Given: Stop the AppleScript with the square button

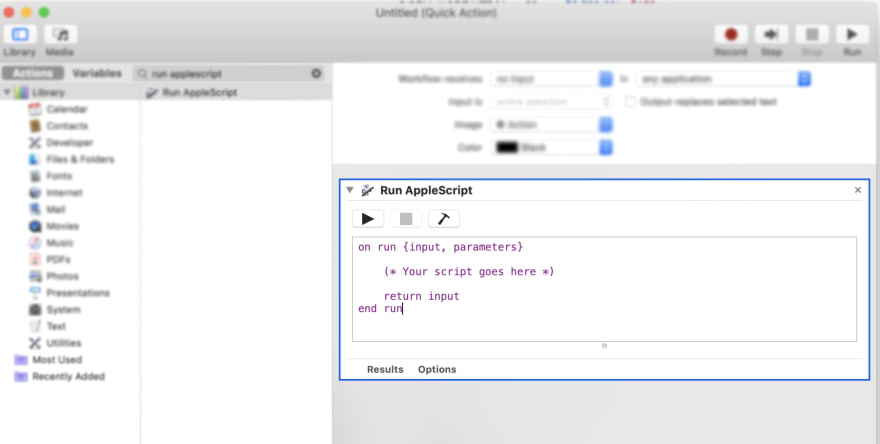Looking at the screenshot, I should [406, 218].
